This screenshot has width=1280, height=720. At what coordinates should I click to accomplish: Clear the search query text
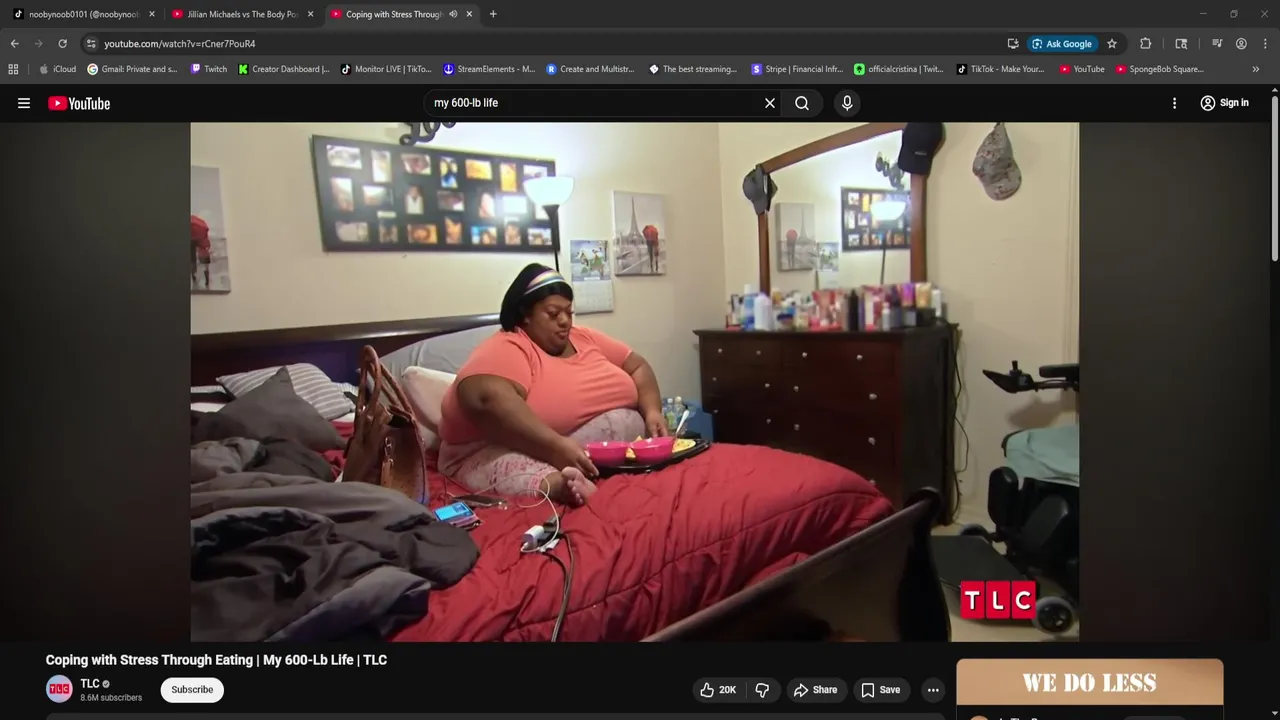point(770,103)
